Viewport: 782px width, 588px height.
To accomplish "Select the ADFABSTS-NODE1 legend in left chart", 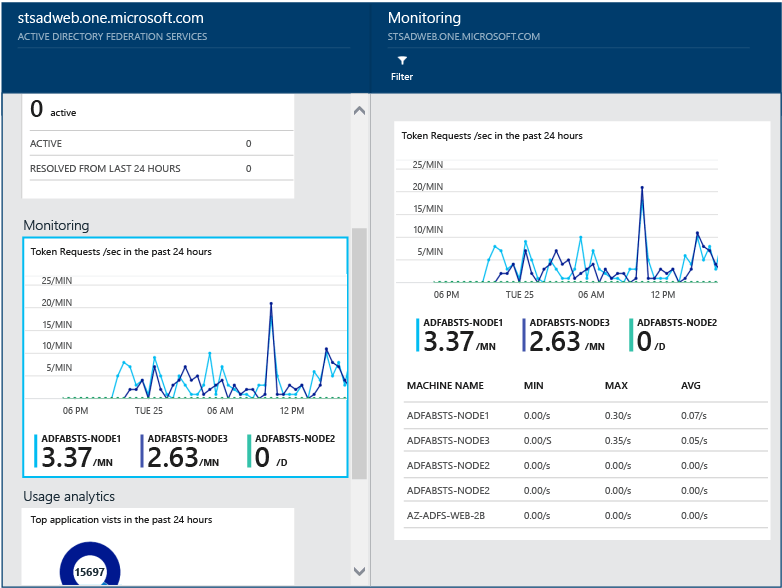I will [78, 451].
